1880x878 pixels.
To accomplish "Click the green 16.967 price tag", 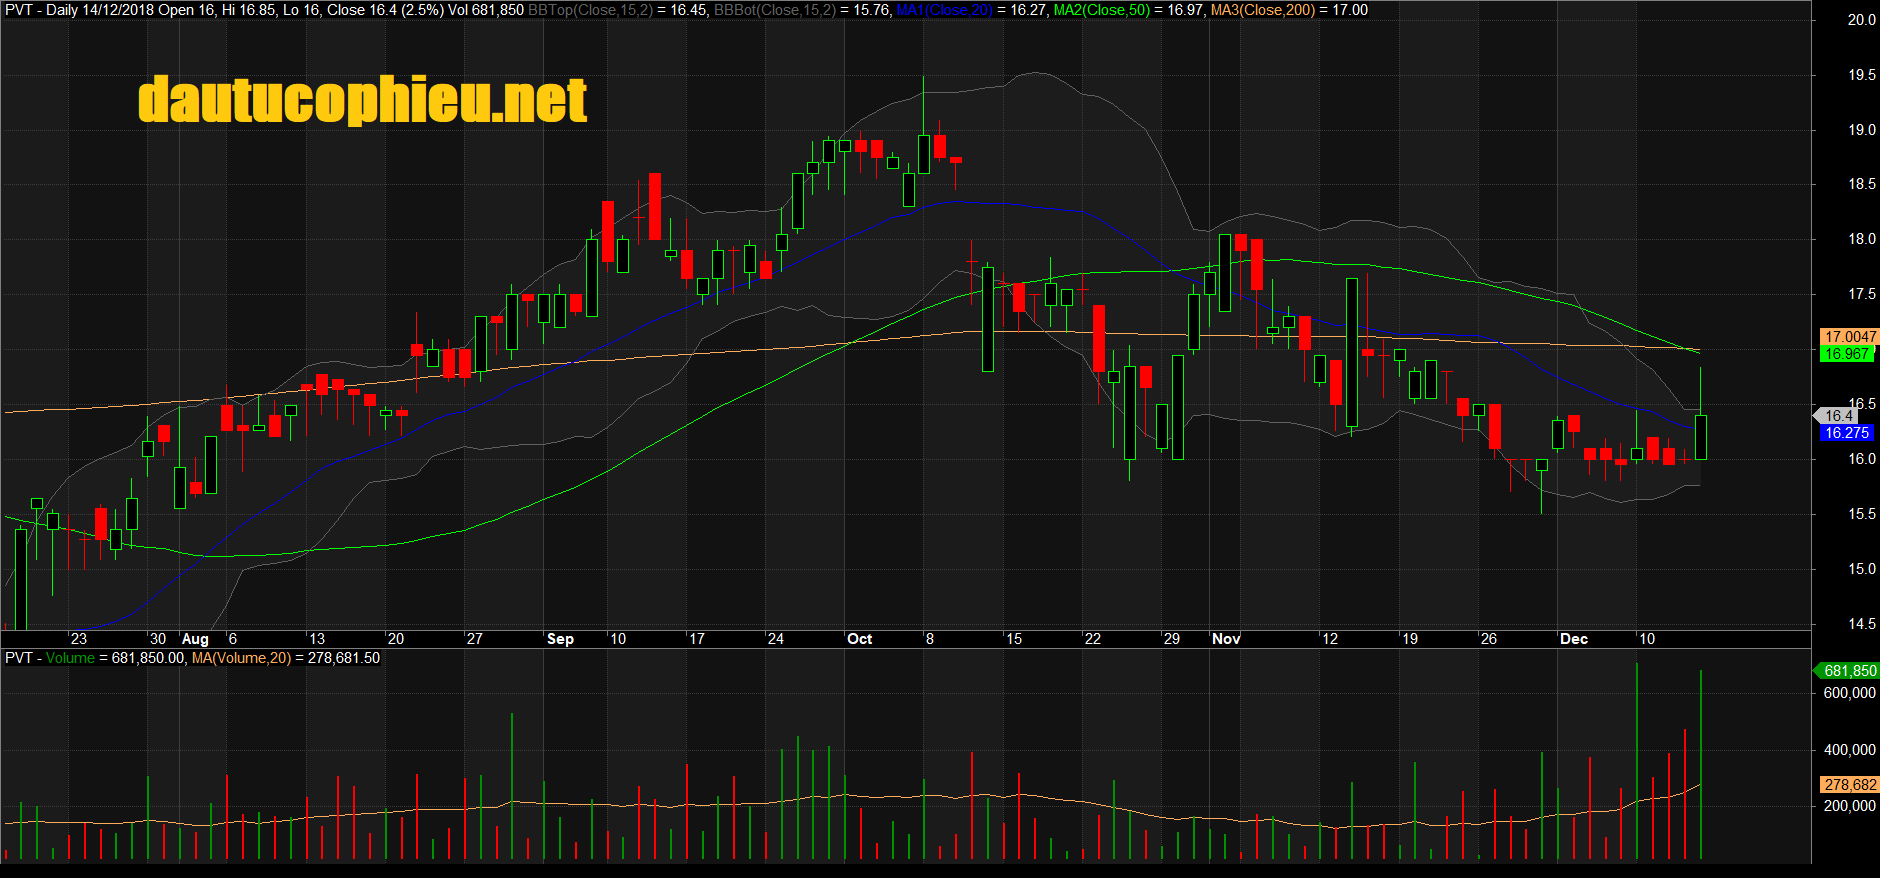I will click(x=1846, y=354).
